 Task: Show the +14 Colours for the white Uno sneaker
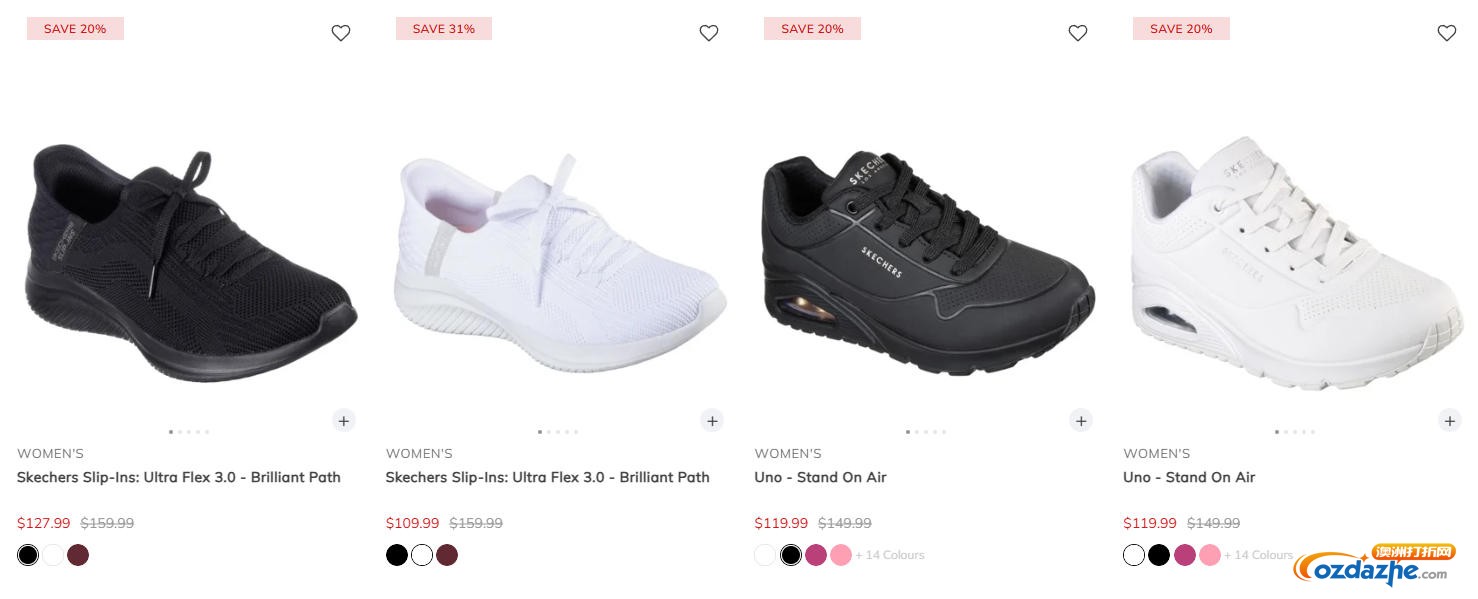pos(1258,555)
